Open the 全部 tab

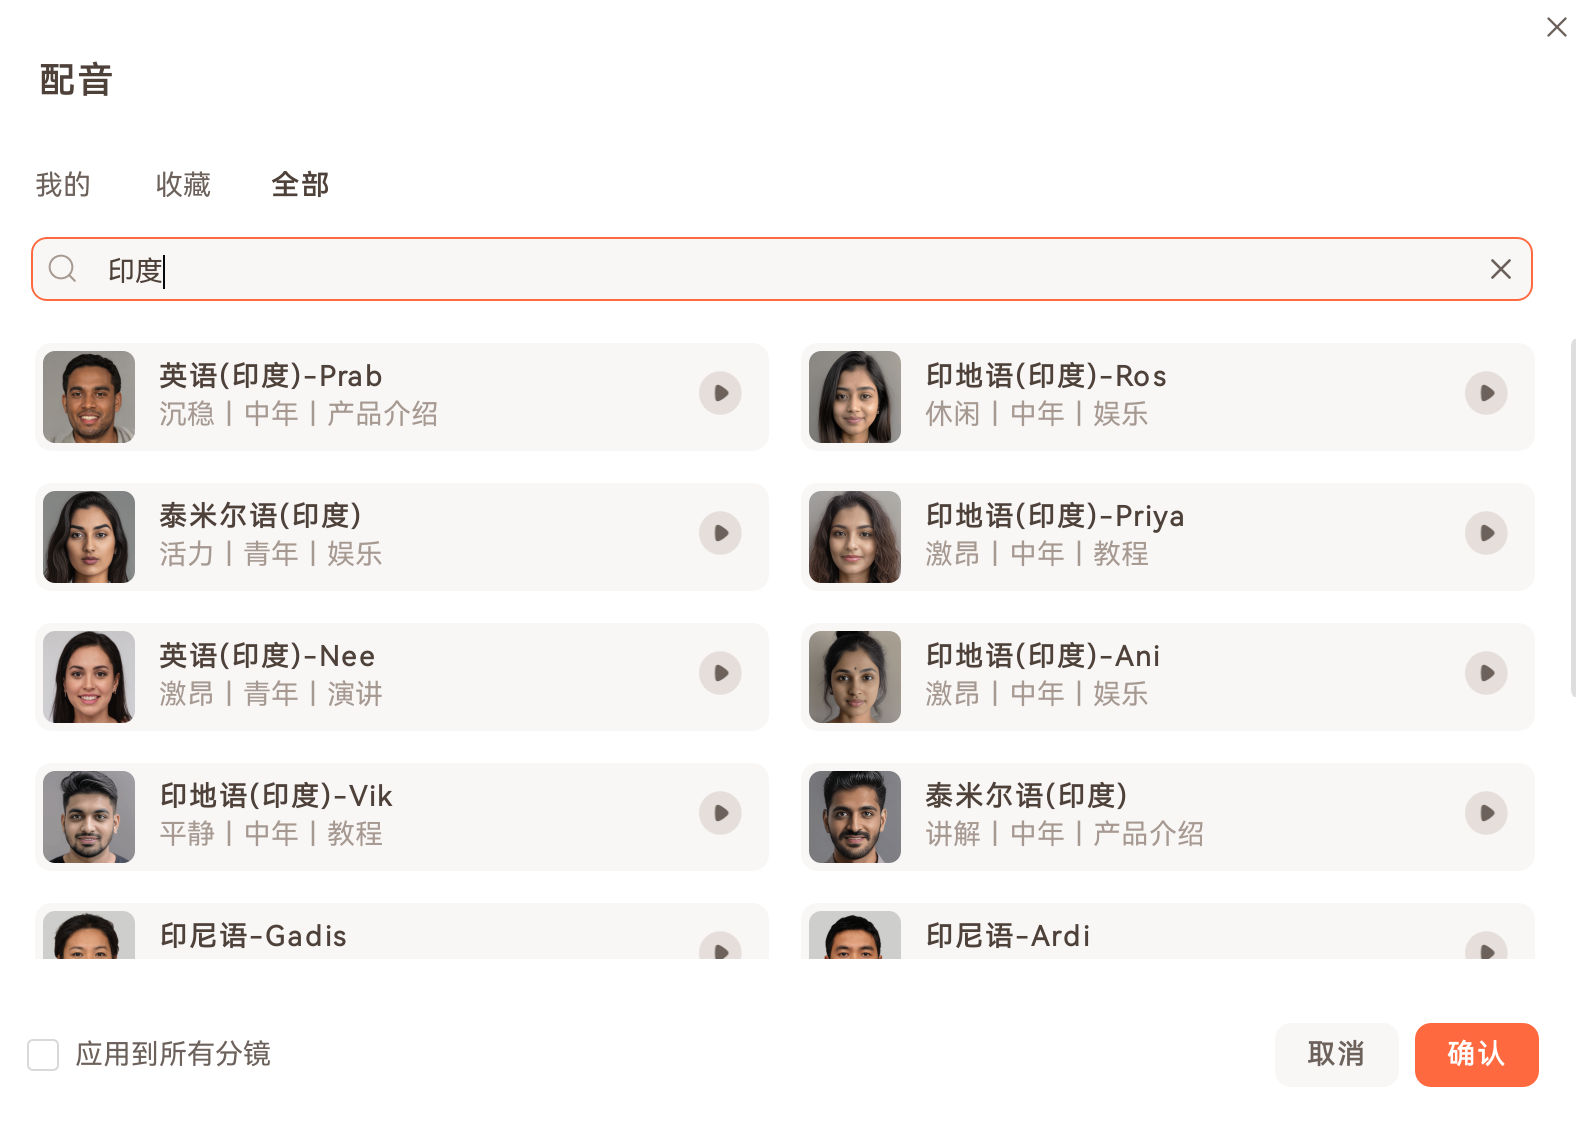click(300, 185)
